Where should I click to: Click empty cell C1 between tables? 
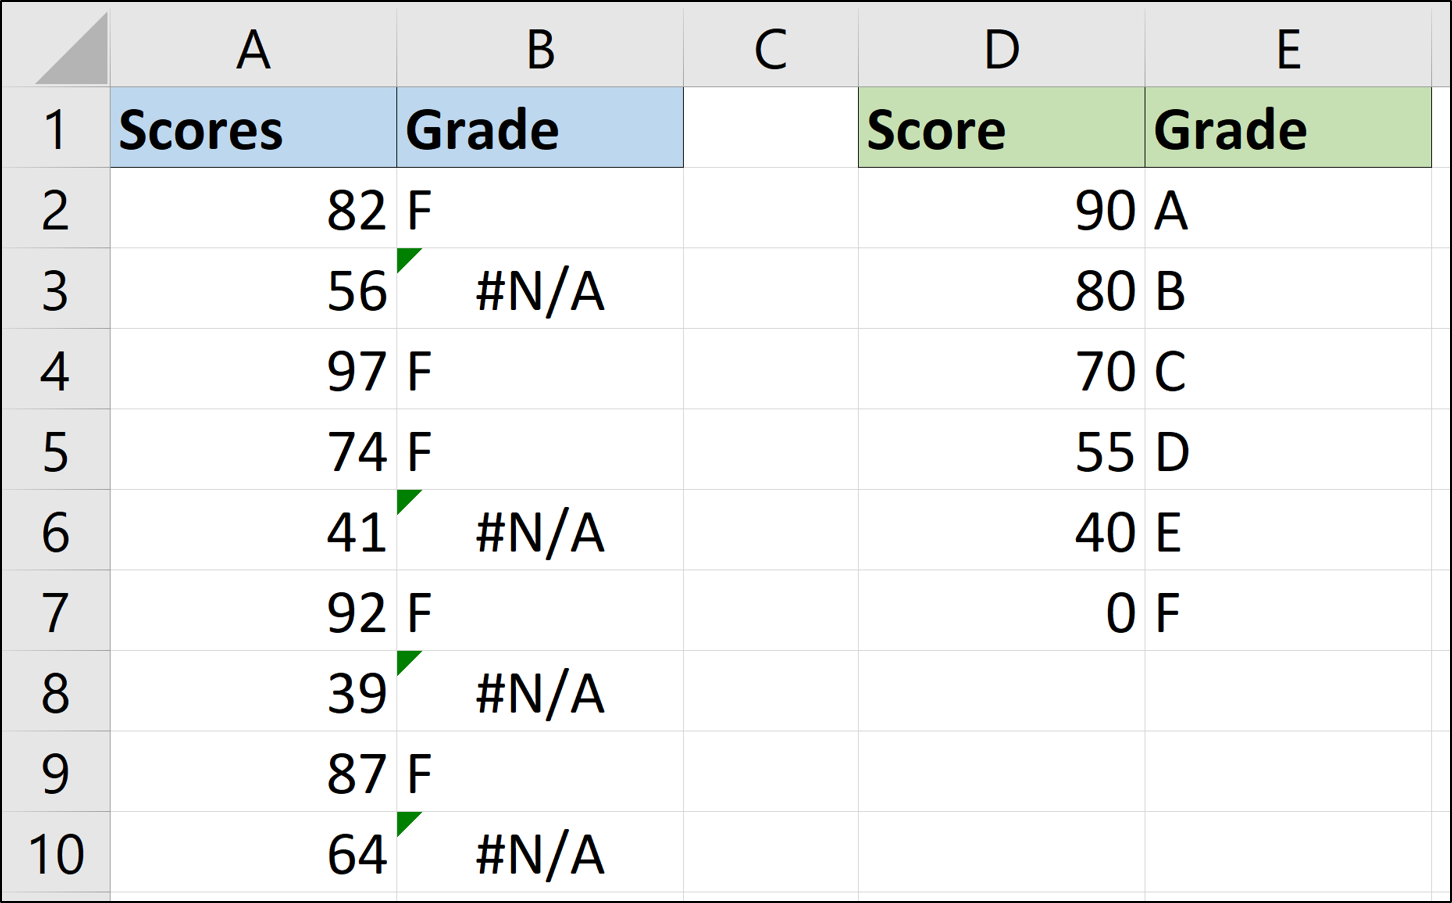point(770,129)
